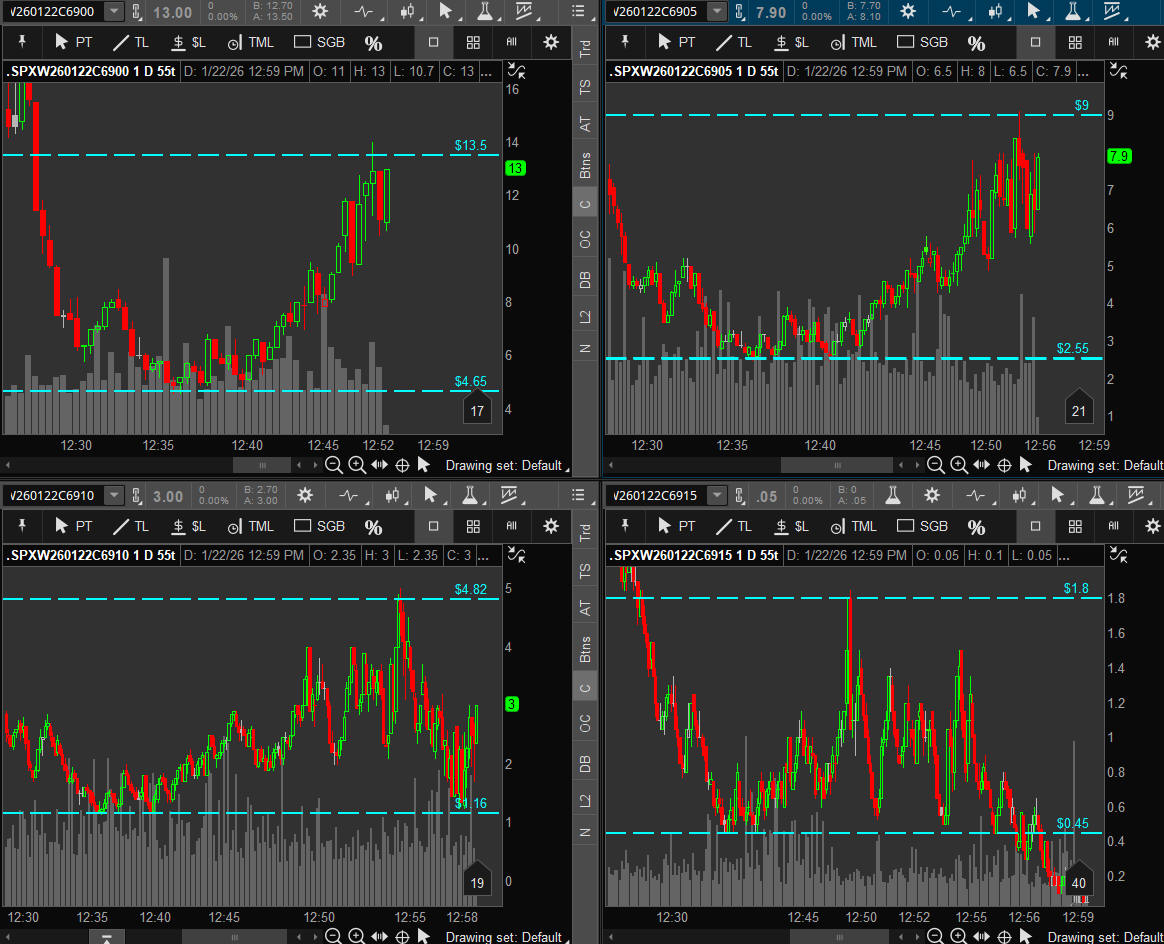Open chart style candlestick icon in C6910 panel
The width and height of the screenshot is (1164, 944).
point(392,495)
